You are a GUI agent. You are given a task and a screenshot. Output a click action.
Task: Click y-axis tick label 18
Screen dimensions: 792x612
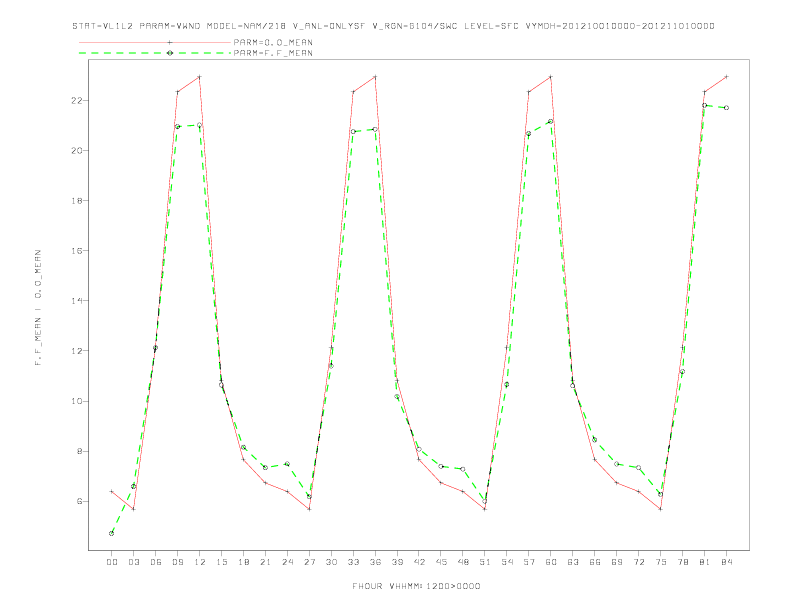(x=78, y=200)
